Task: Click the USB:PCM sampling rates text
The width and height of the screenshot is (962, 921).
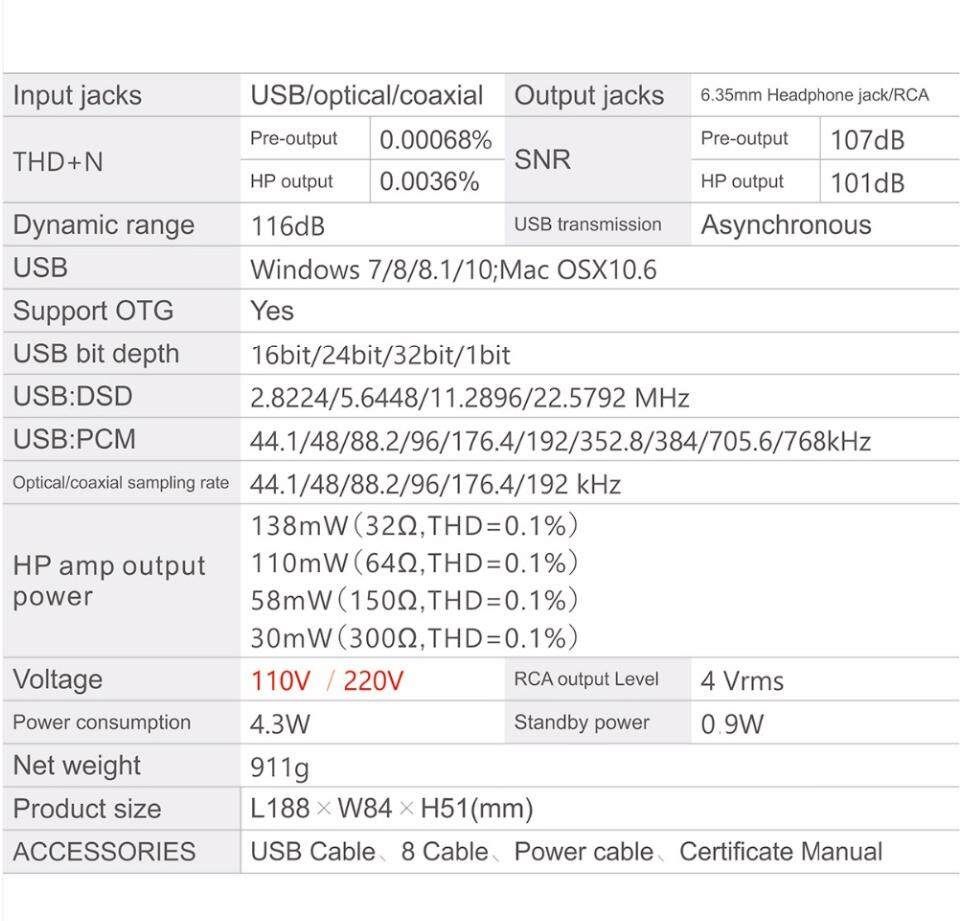Action: [560, 441]
